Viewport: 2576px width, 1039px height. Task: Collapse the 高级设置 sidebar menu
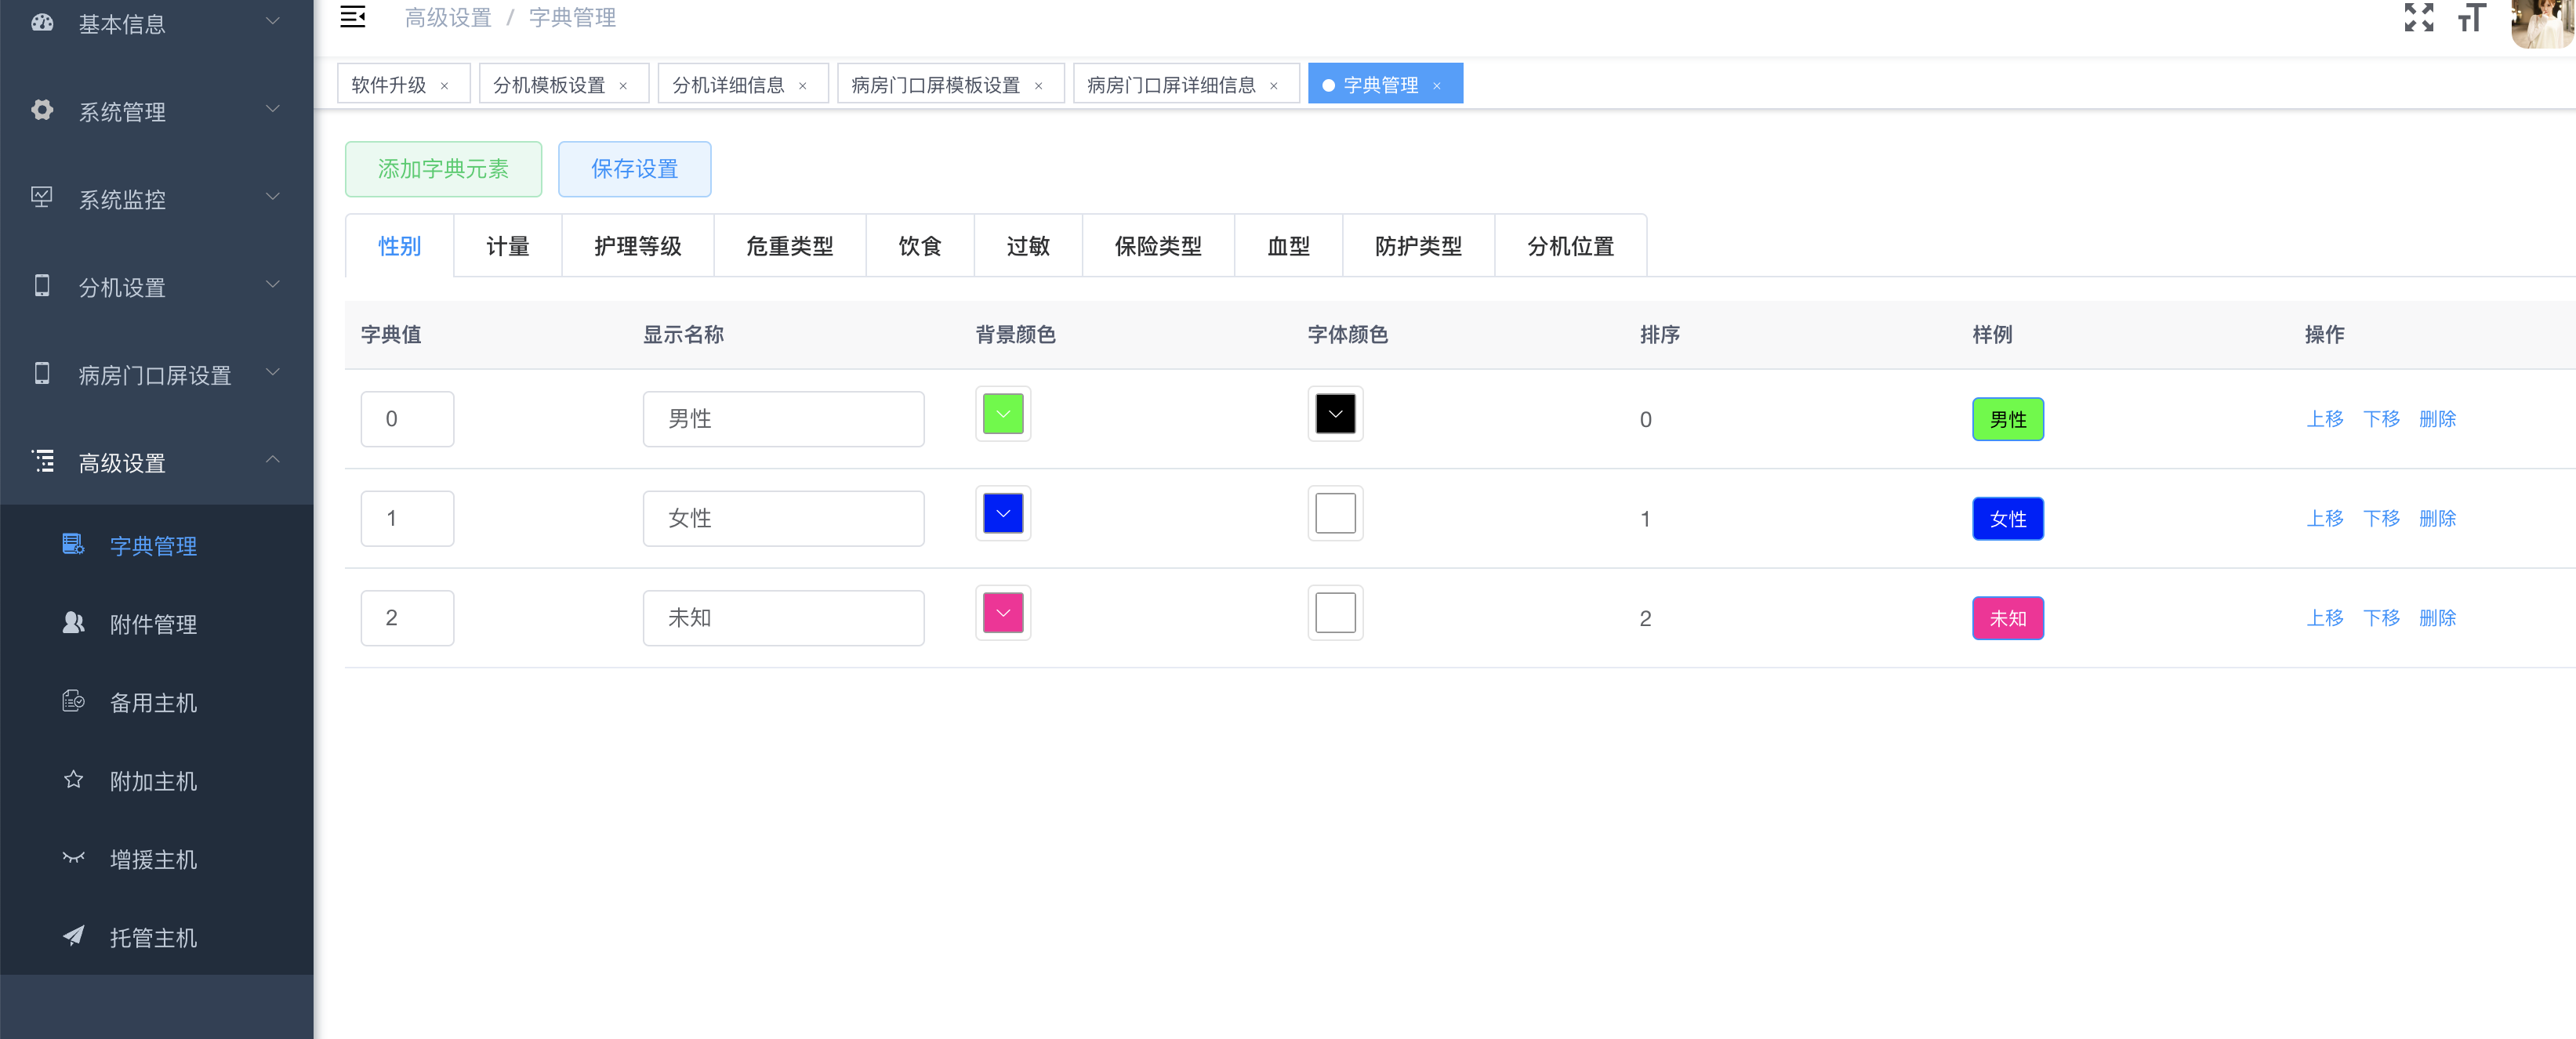(x=156, y=462)
